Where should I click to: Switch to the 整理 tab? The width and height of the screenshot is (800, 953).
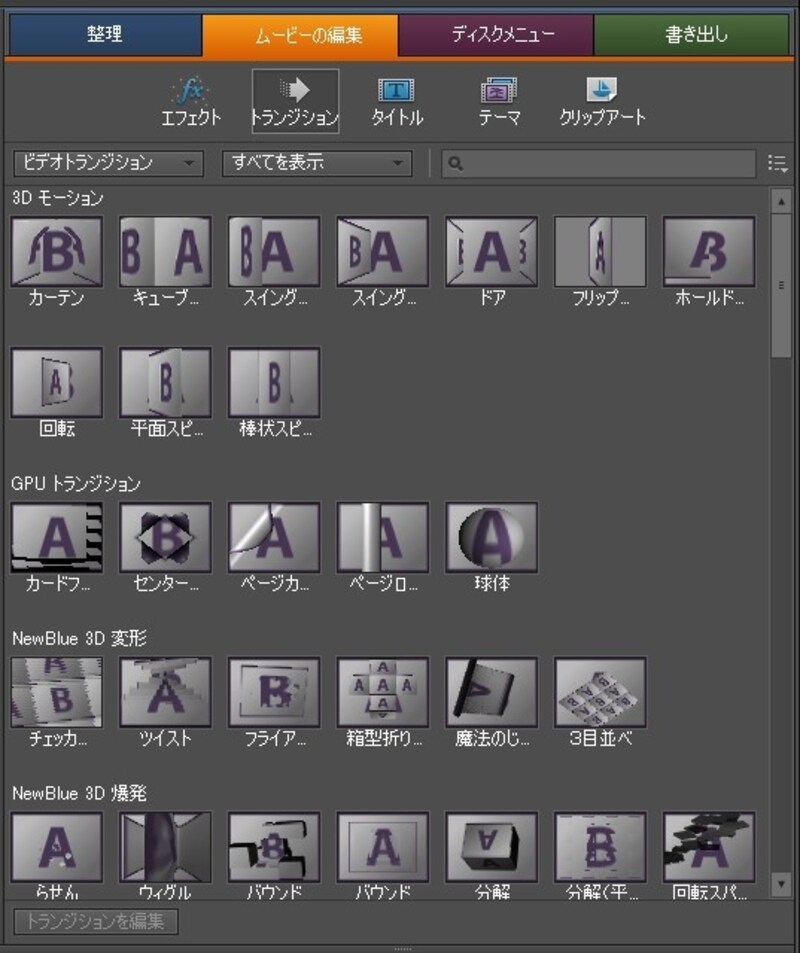click(104, 35)
